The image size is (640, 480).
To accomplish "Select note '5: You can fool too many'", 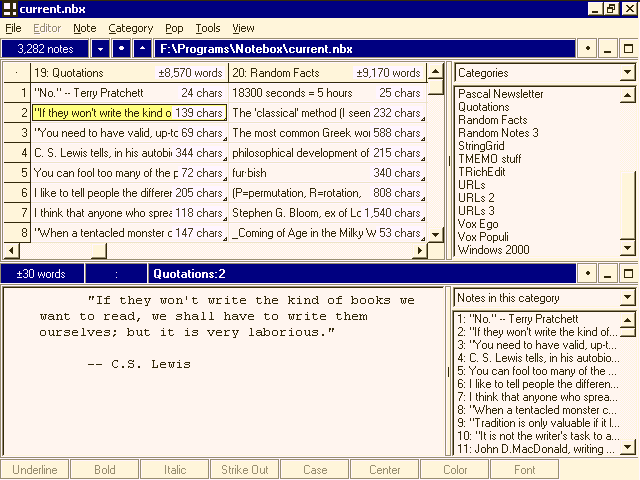I will click(537, 371).
